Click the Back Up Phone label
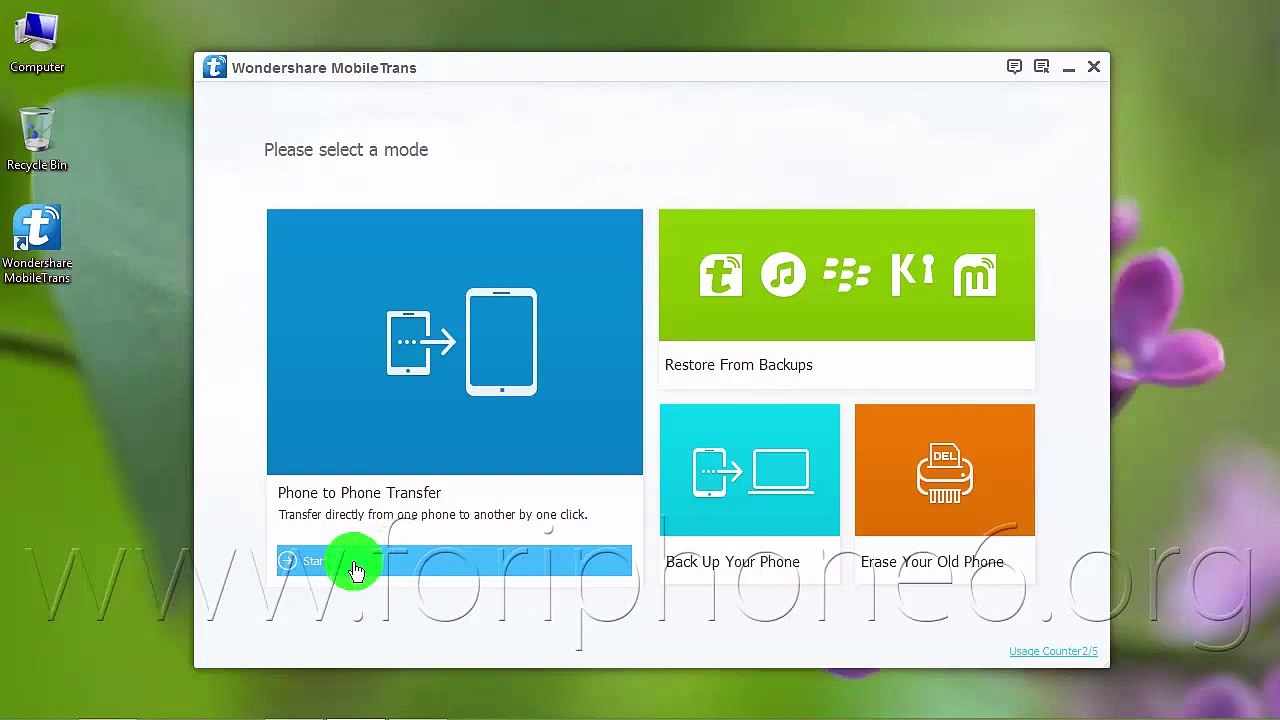 coord(732,562)
